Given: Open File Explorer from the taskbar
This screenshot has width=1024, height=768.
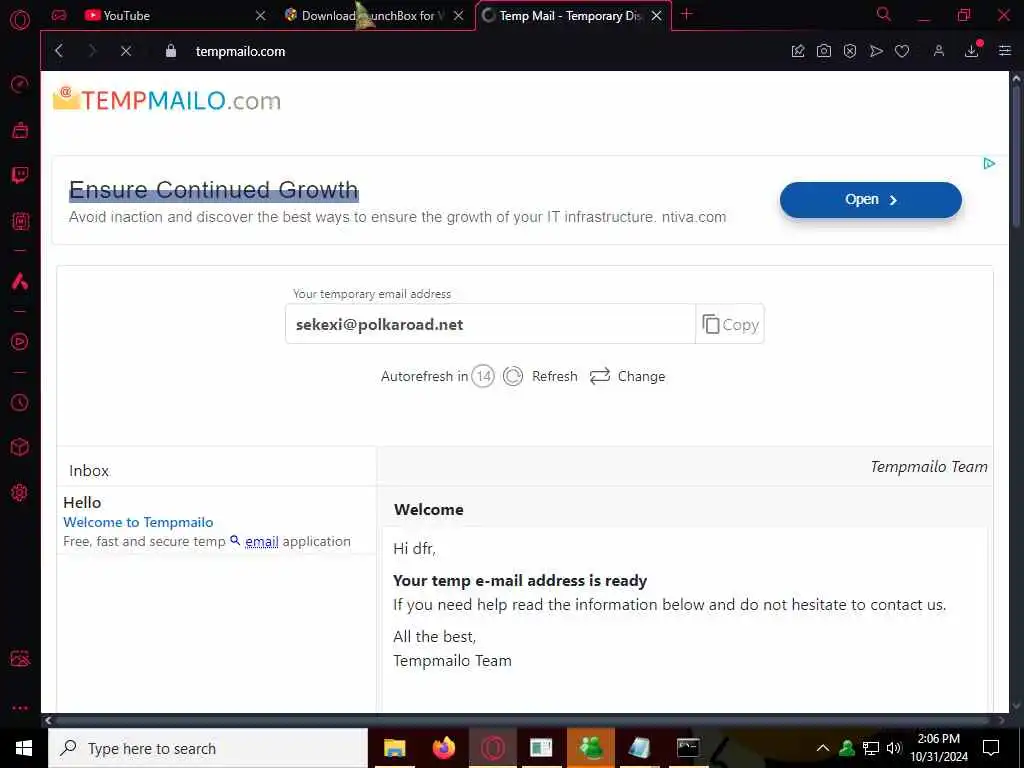Looking at the screenshot, I should point(394,748).
